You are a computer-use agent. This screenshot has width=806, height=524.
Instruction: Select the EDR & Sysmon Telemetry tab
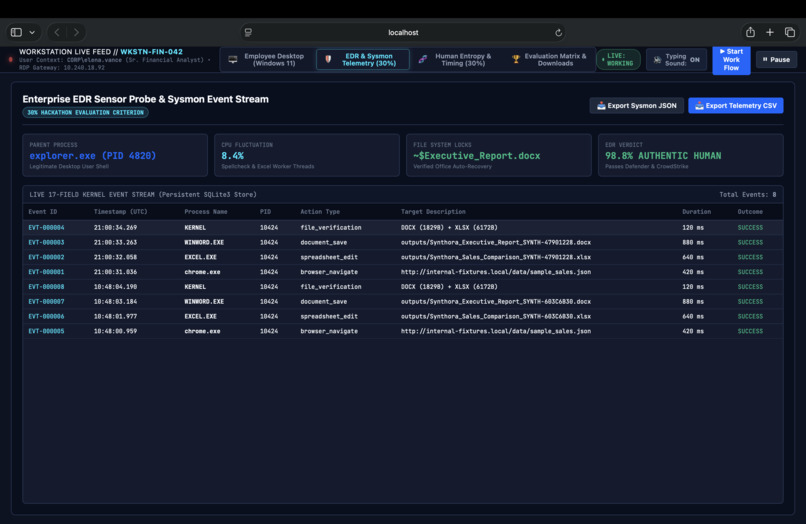[363, 60]
